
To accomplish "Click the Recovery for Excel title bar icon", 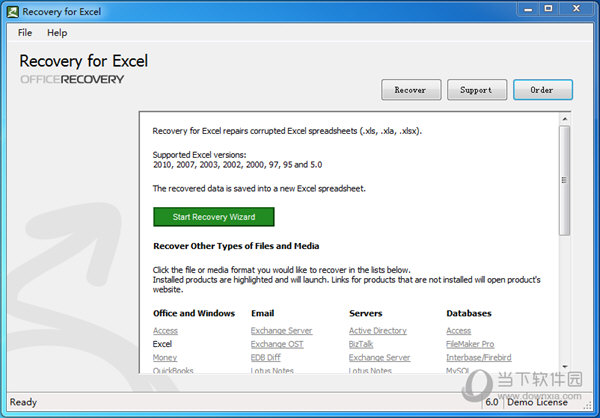I will [13, 12].
